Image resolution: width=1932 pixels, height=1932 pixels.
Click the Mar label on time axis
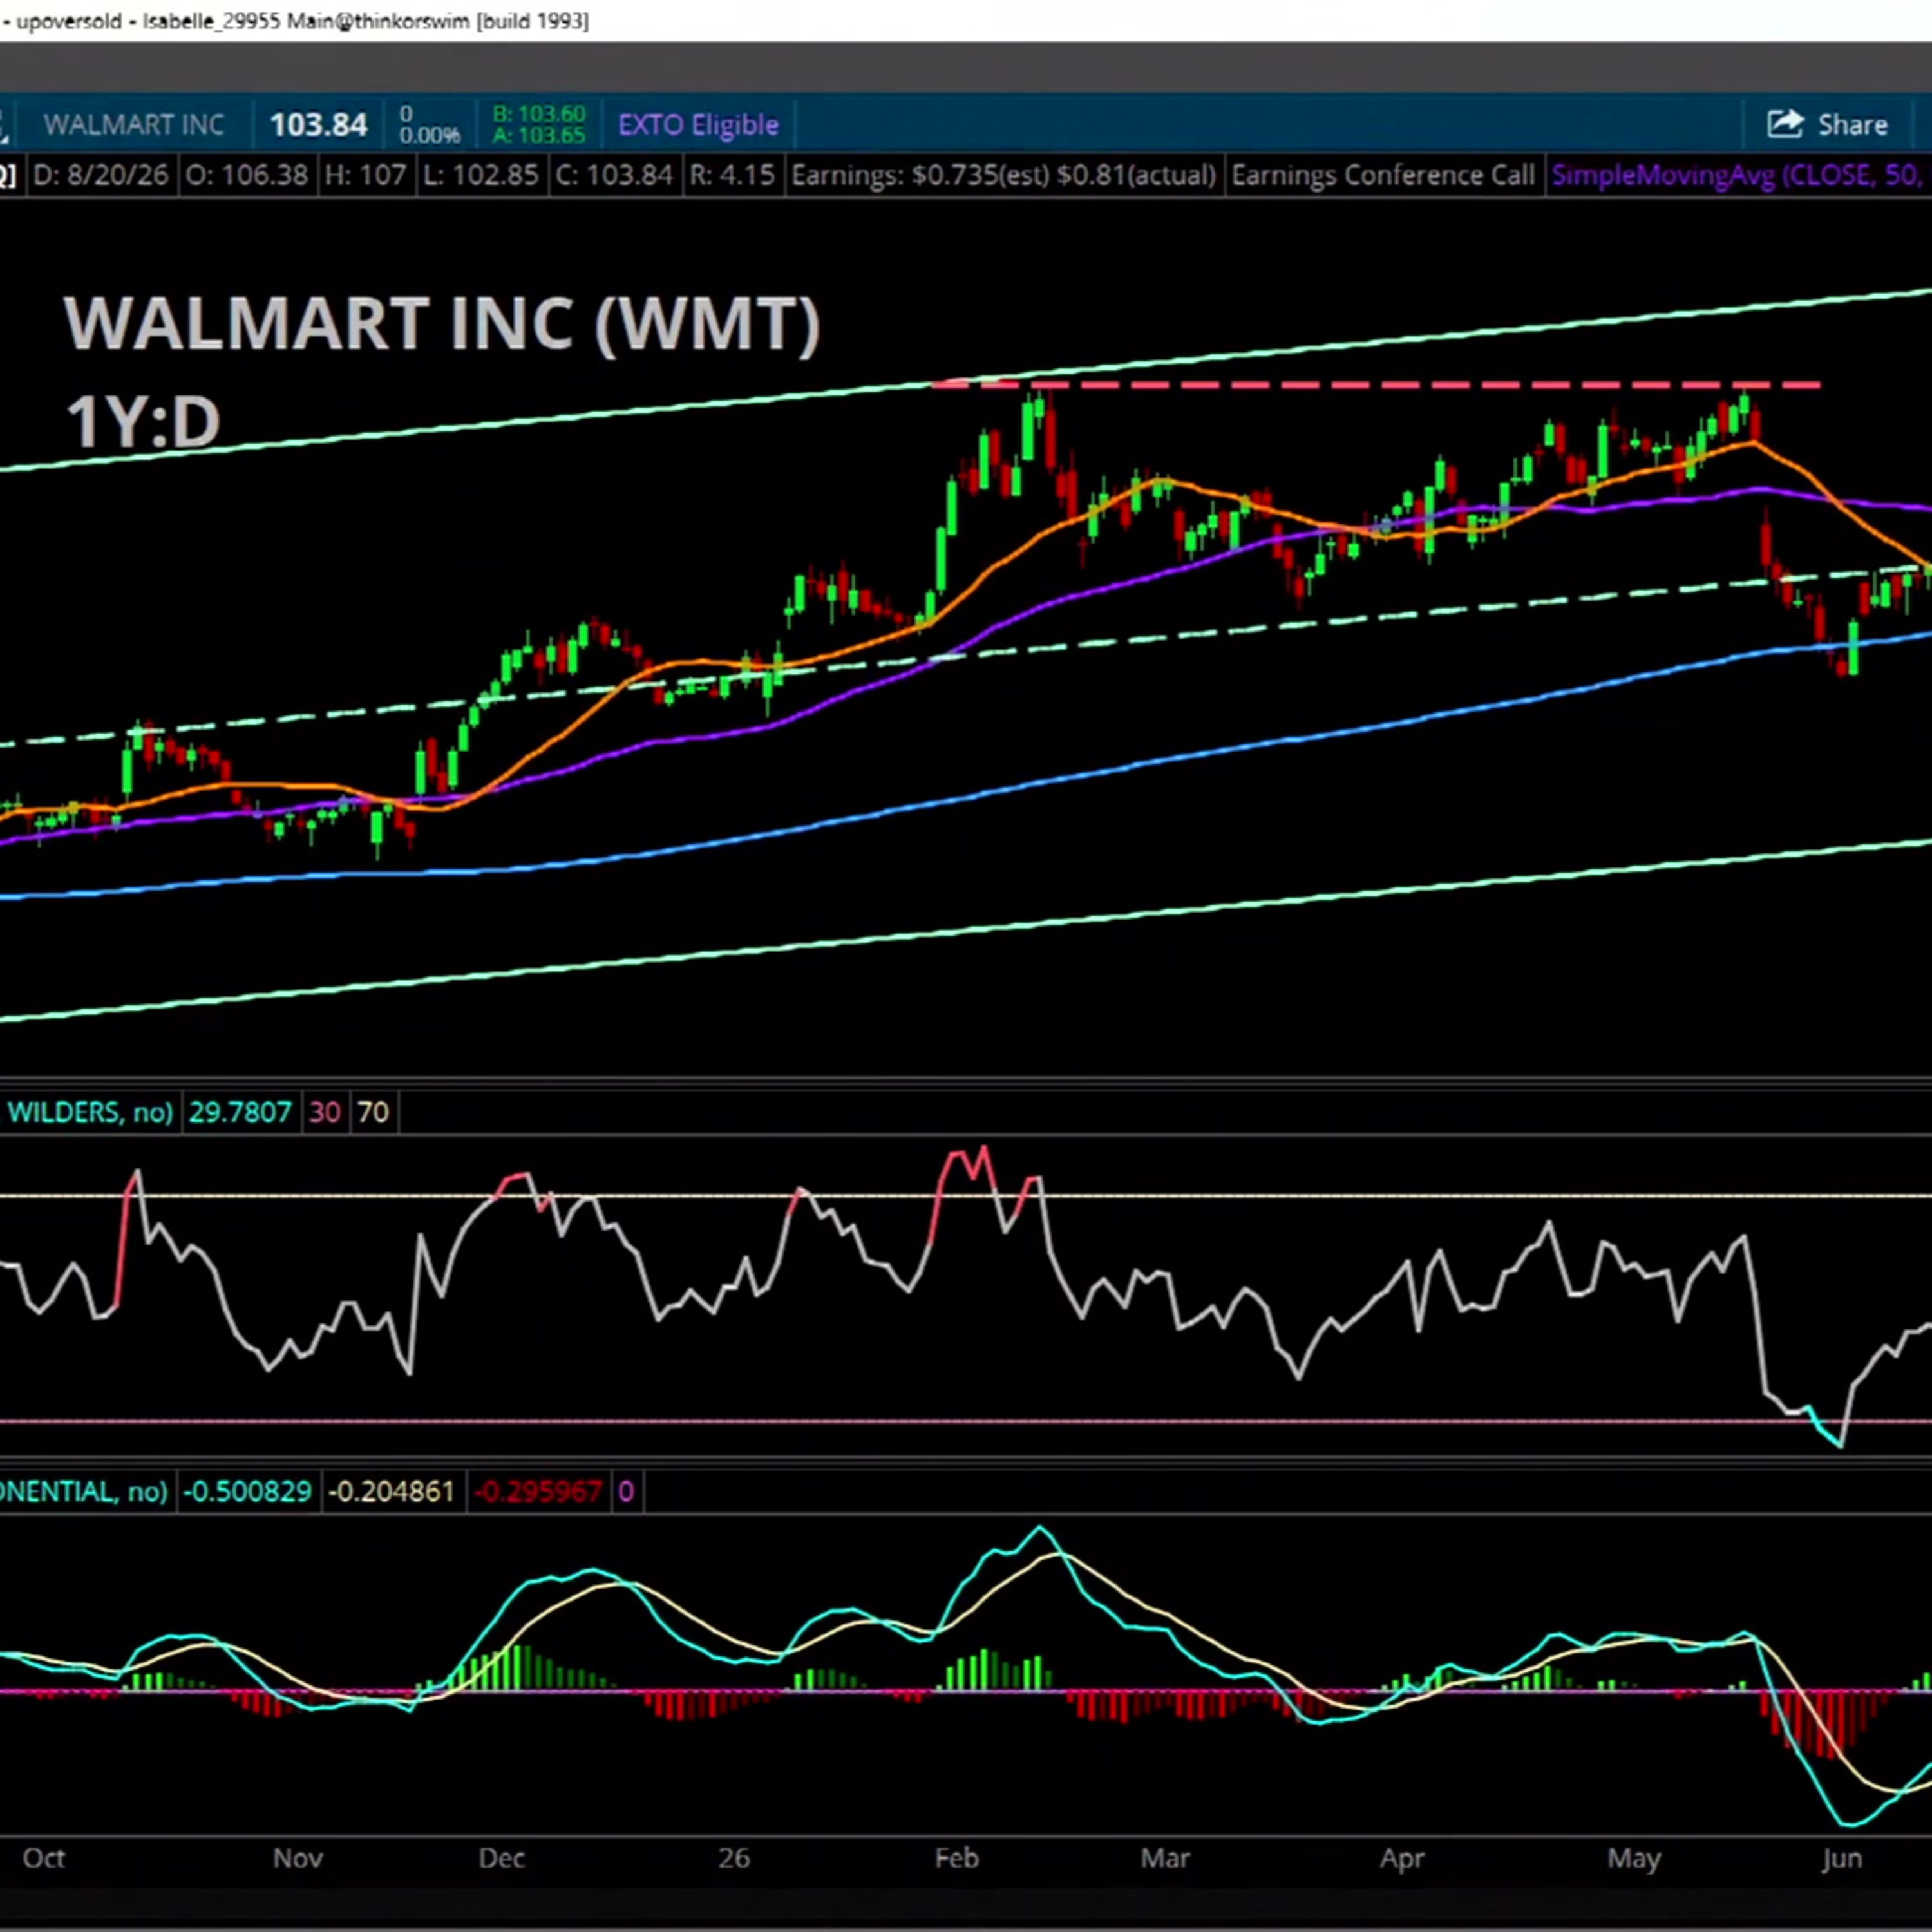[x=1165, y=1858]
